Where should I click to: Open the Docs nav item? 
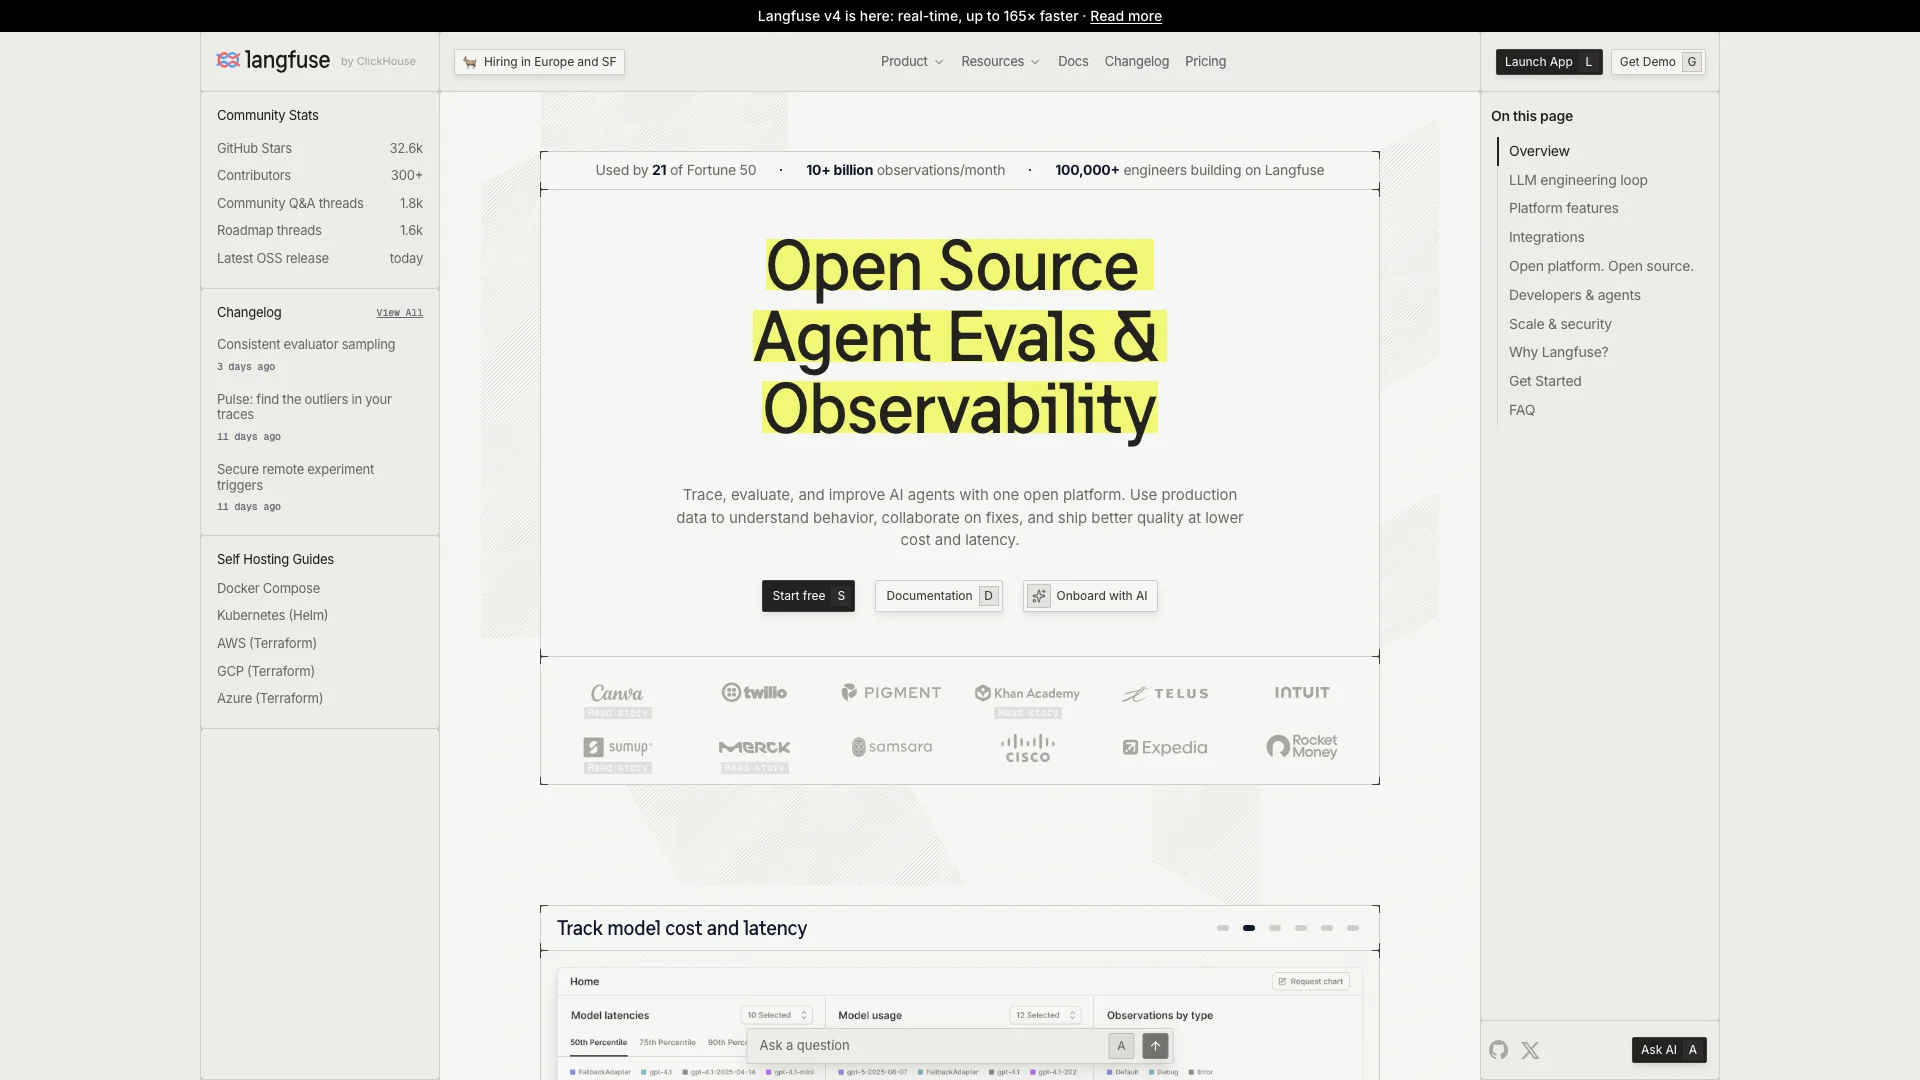pyautogui.click(x=1073, y=62)
